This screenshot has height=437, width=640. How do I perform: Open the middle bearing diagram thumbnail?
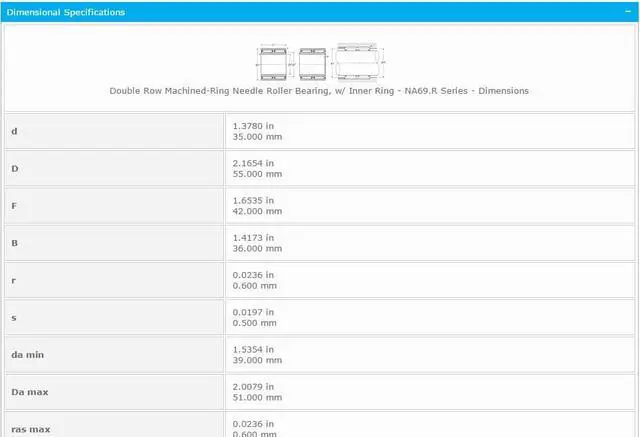[x=313, y=62]
